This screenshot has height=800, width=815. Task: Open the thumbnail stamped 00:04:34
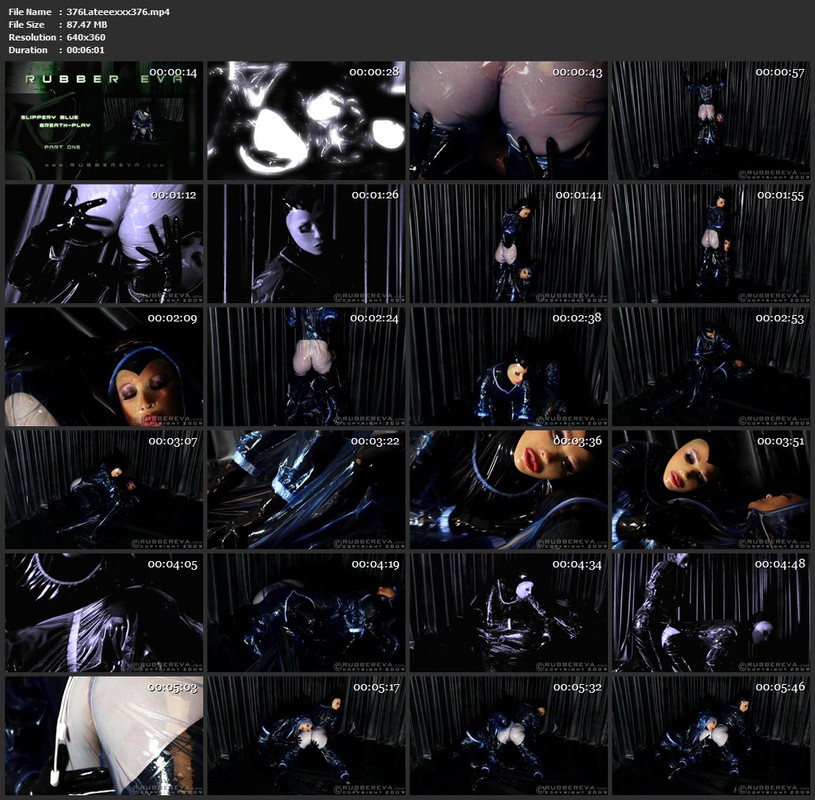(508, 613)
